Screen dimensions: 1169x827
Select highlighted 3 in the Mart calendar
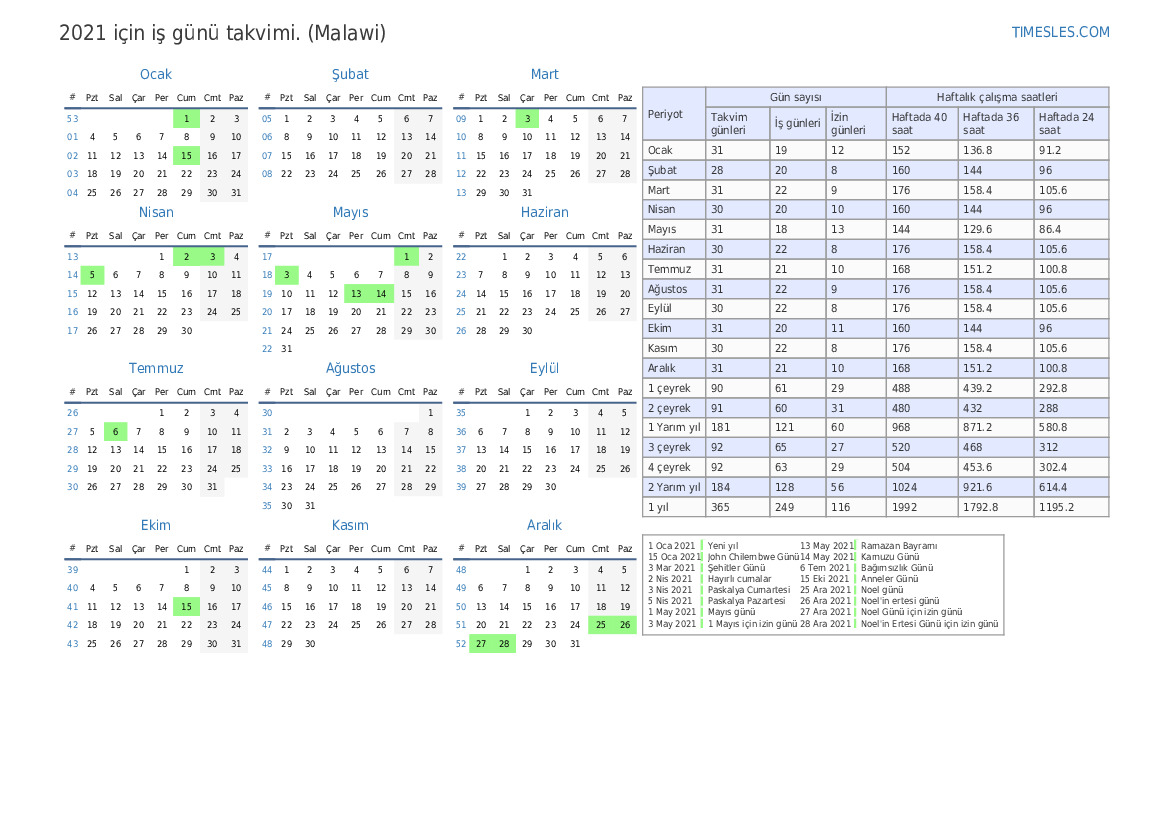527,118
